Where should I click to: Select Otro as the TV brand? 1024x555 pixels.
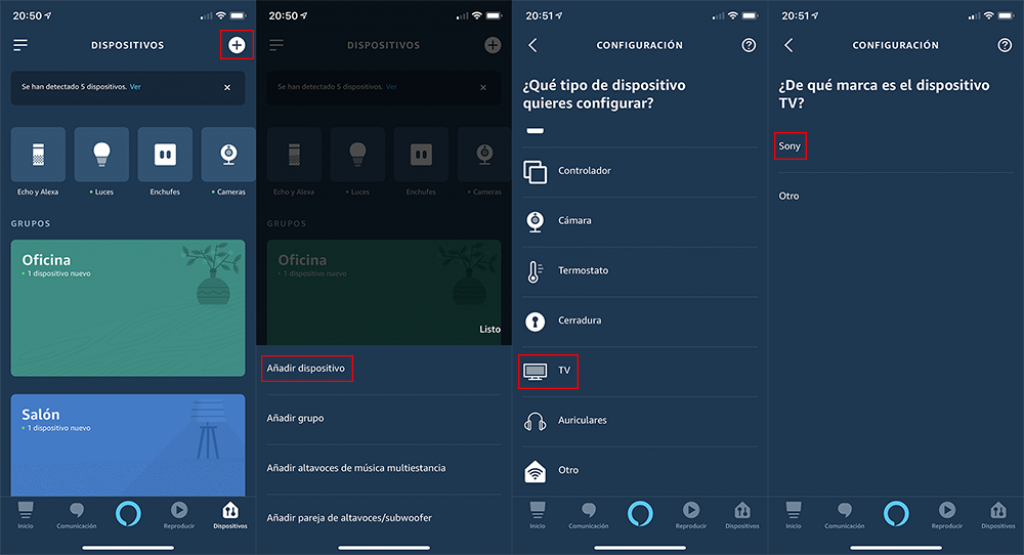[x=895, y=196]
